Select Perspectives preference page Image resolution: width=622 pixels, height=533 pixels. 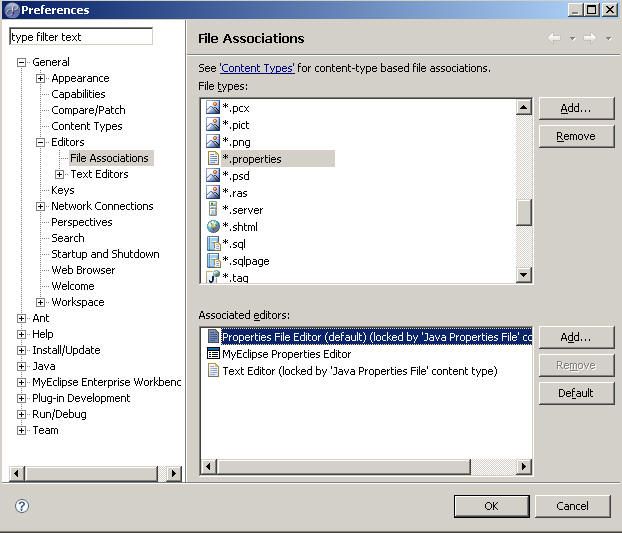coord(81,222)
